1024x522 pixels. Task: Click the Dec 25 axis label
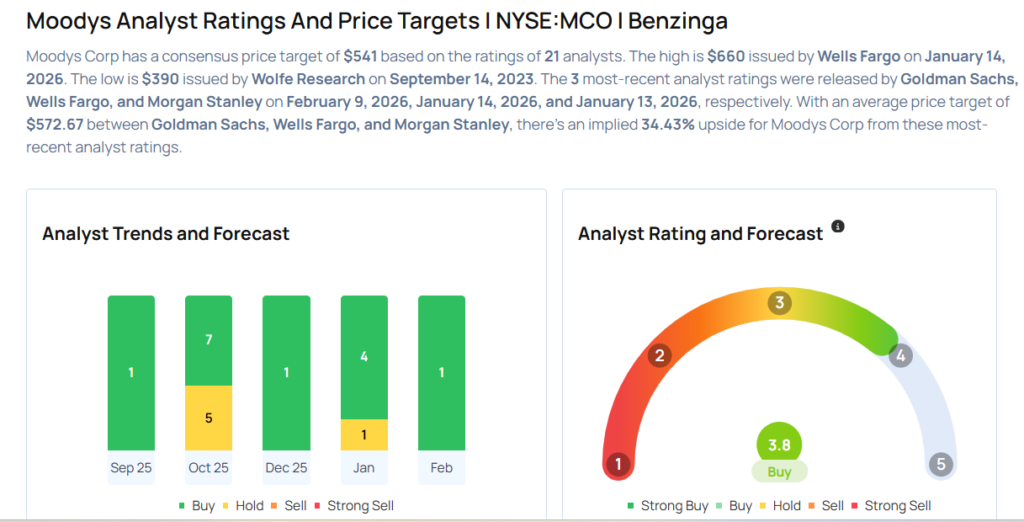coord(286,468)
